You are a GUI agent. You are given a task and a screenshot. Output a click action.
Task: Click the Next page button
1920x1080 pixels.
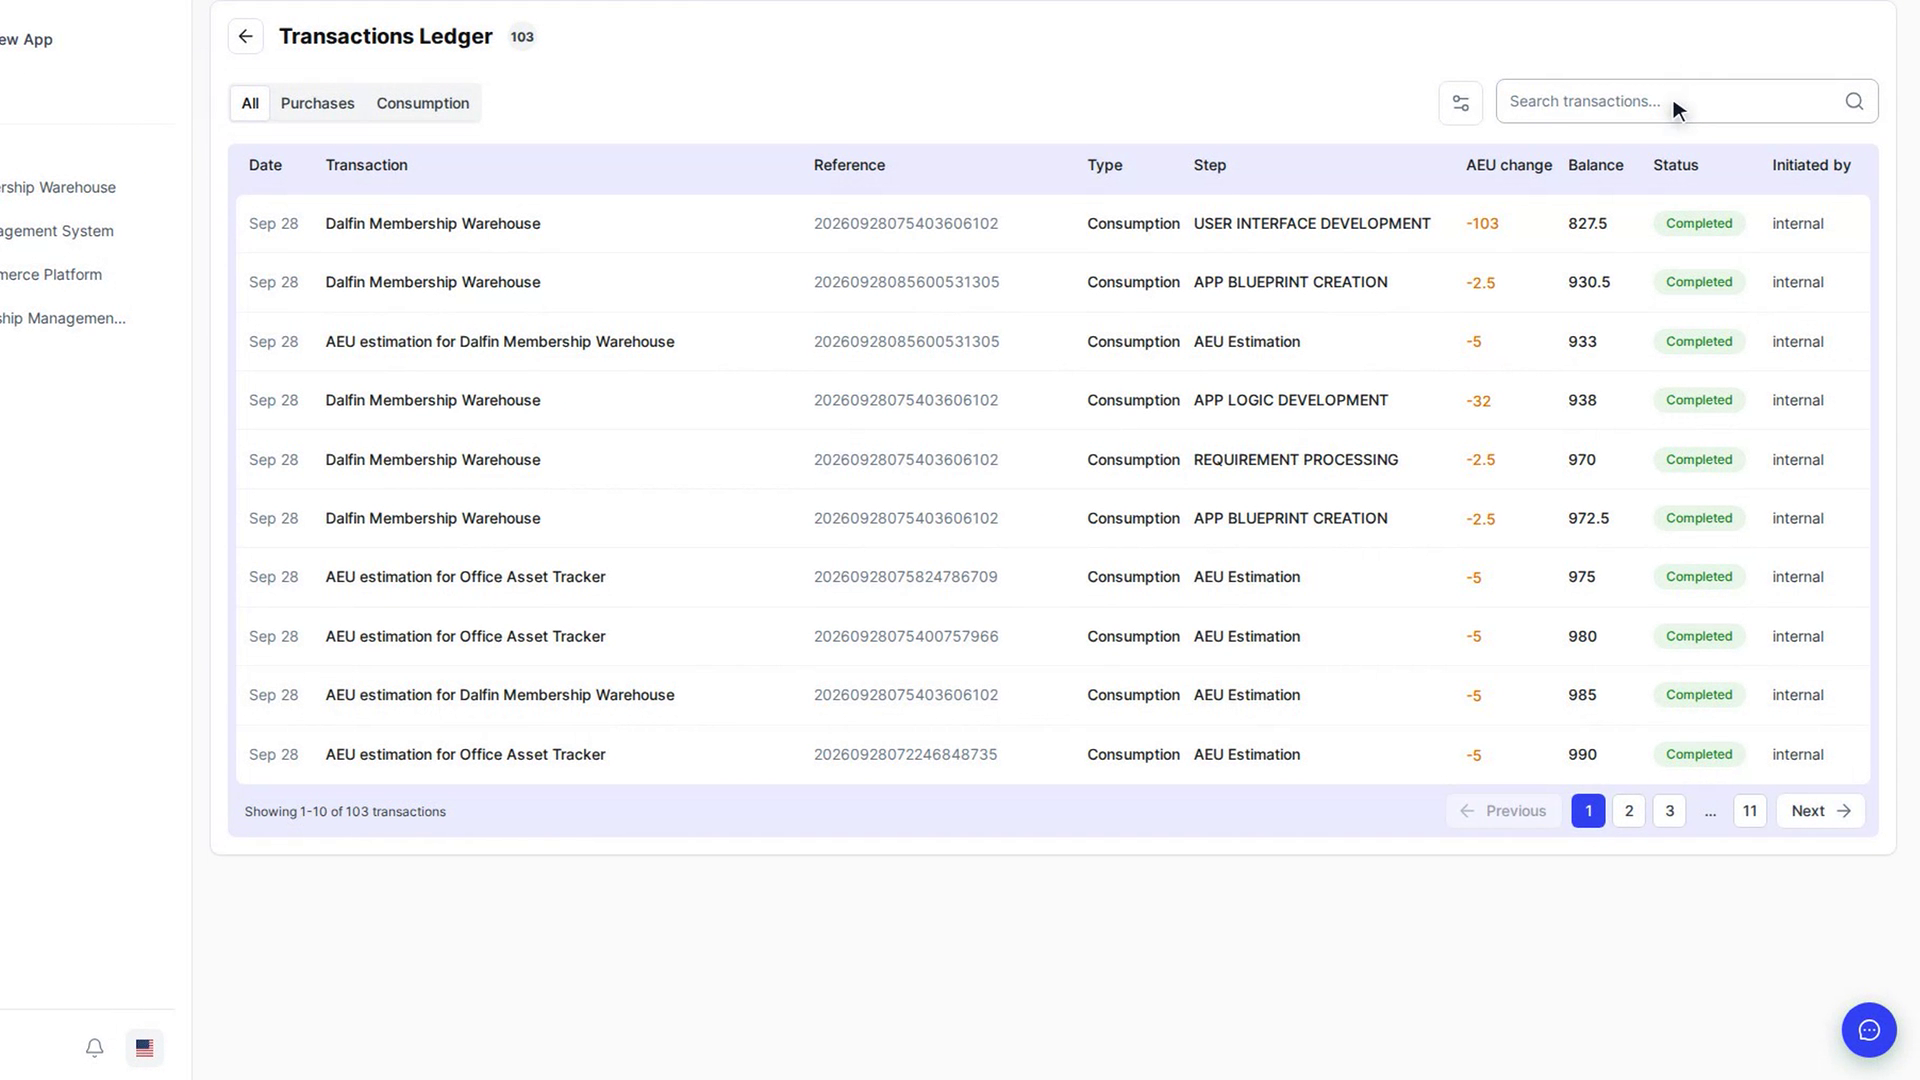pos(1820,811)
